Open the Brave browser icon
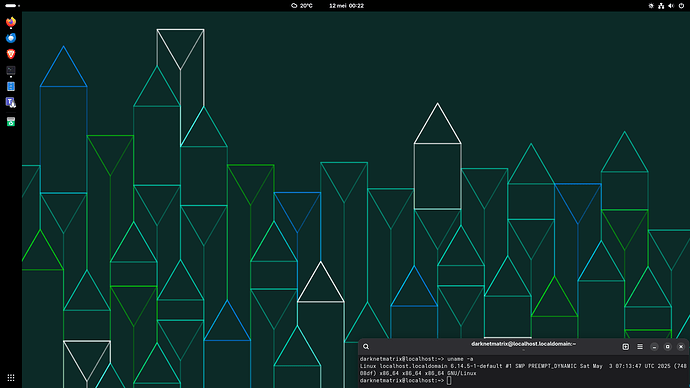690x388 pixels. pyautogui.click(x=11, y=54)
